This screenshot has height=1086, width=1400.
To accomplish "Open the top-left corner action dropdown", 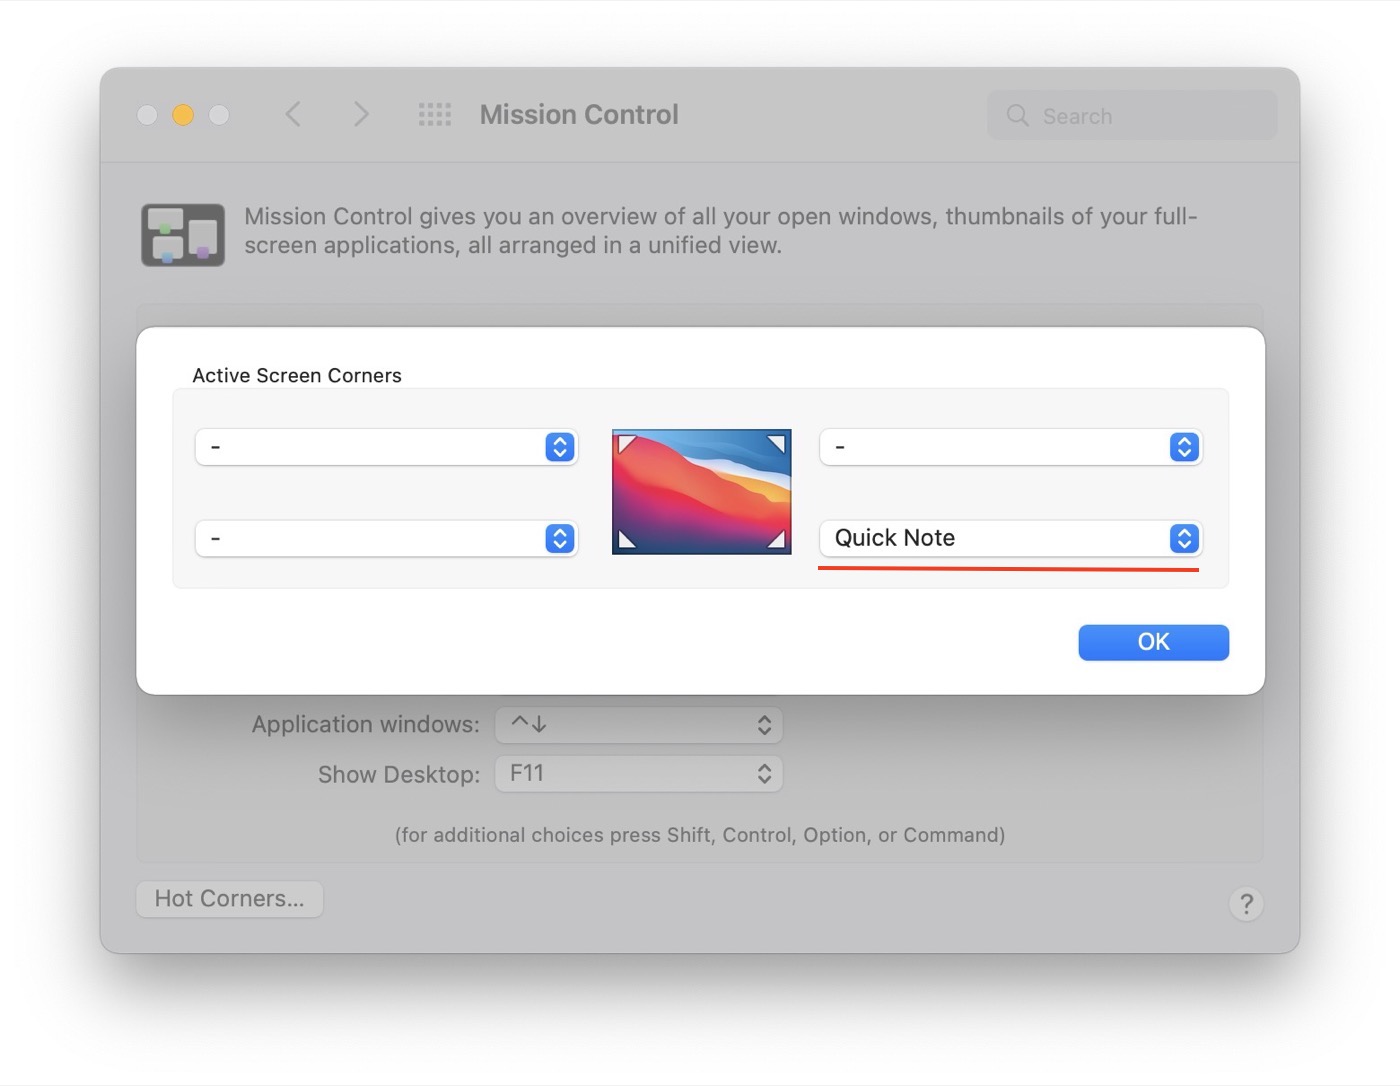I will [386, 447].
